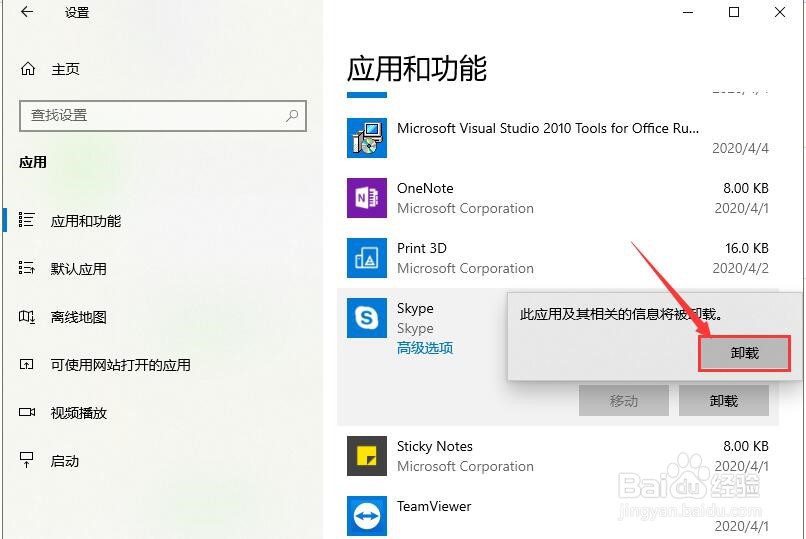The height and width of the screenshot is (539, 806).
Task: Click Print 3D size 16.0 KB
Action: click(747, 248)
